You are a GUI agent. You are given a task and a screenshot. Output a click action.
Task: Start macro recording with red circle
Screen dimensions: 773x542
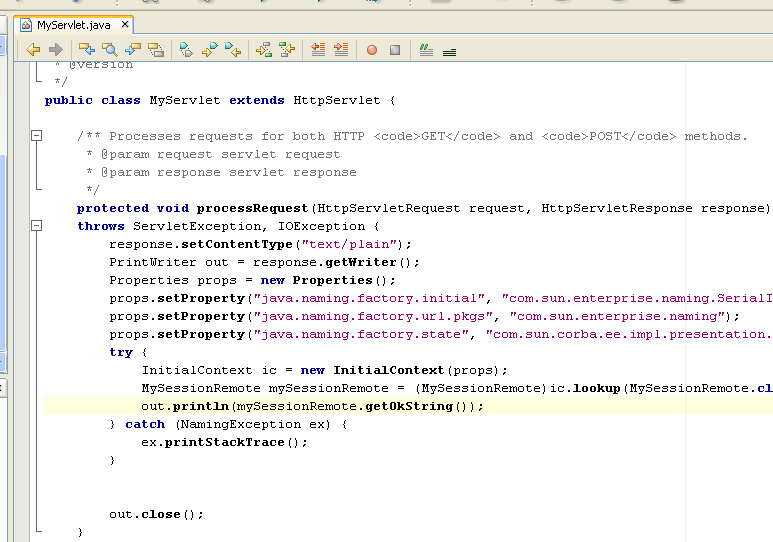372,49
